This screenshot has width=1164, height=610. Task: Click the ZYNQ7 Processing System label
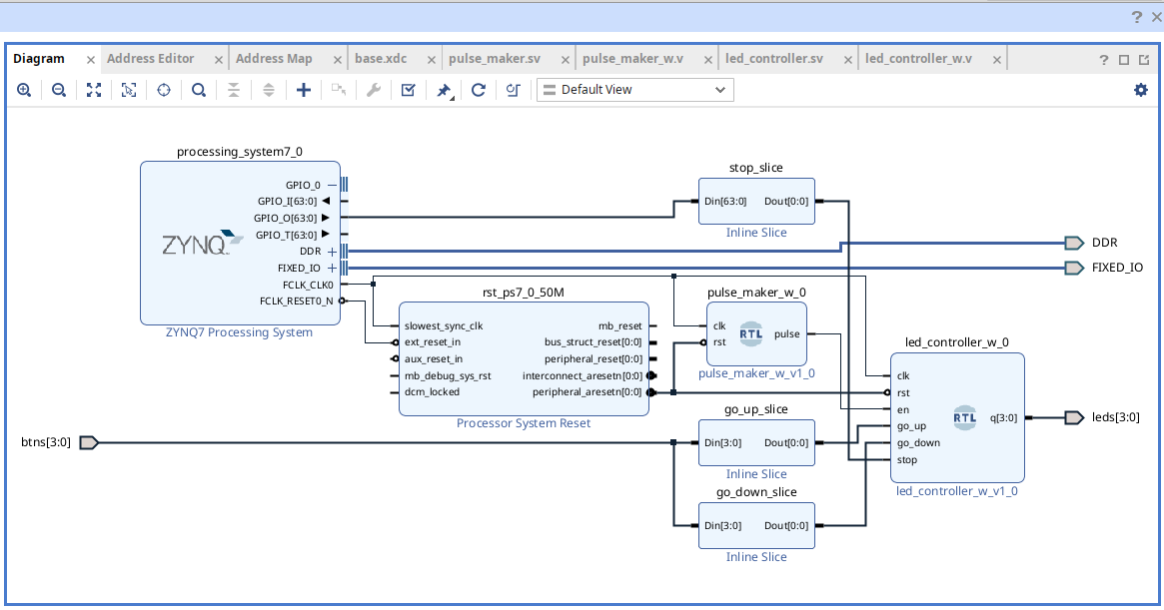239,332
